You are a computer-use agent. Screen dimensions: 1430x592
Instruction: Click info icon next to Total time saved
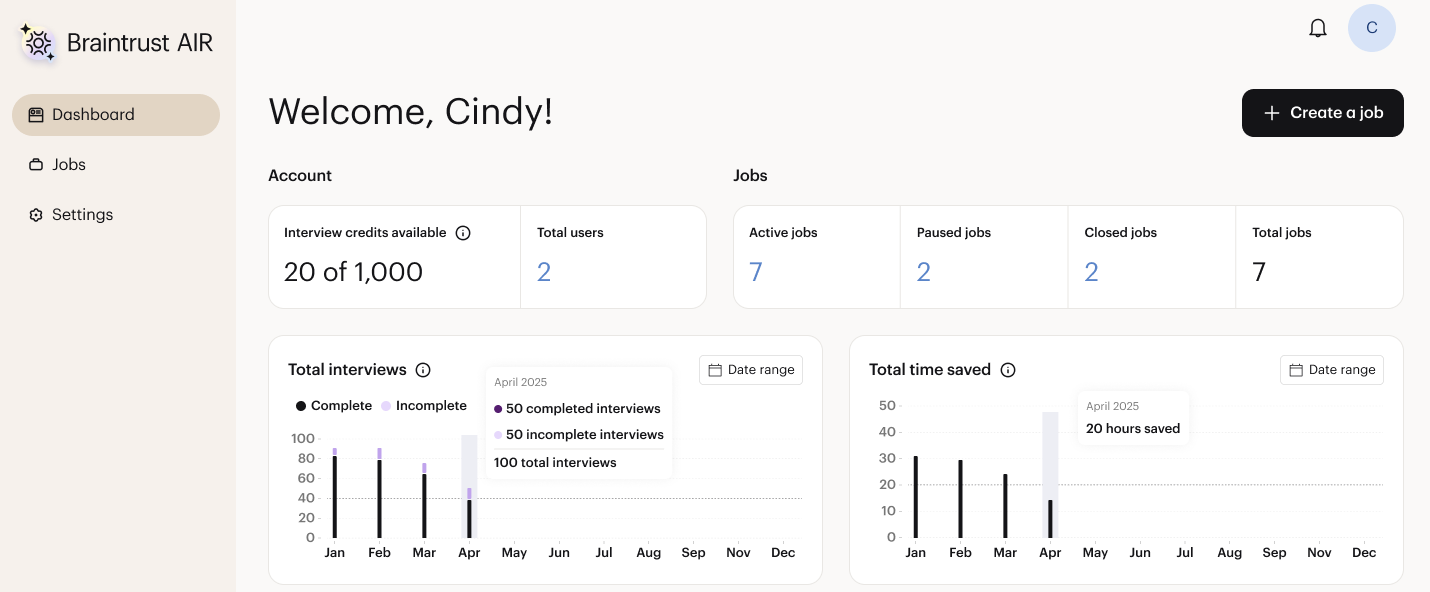1008,370
